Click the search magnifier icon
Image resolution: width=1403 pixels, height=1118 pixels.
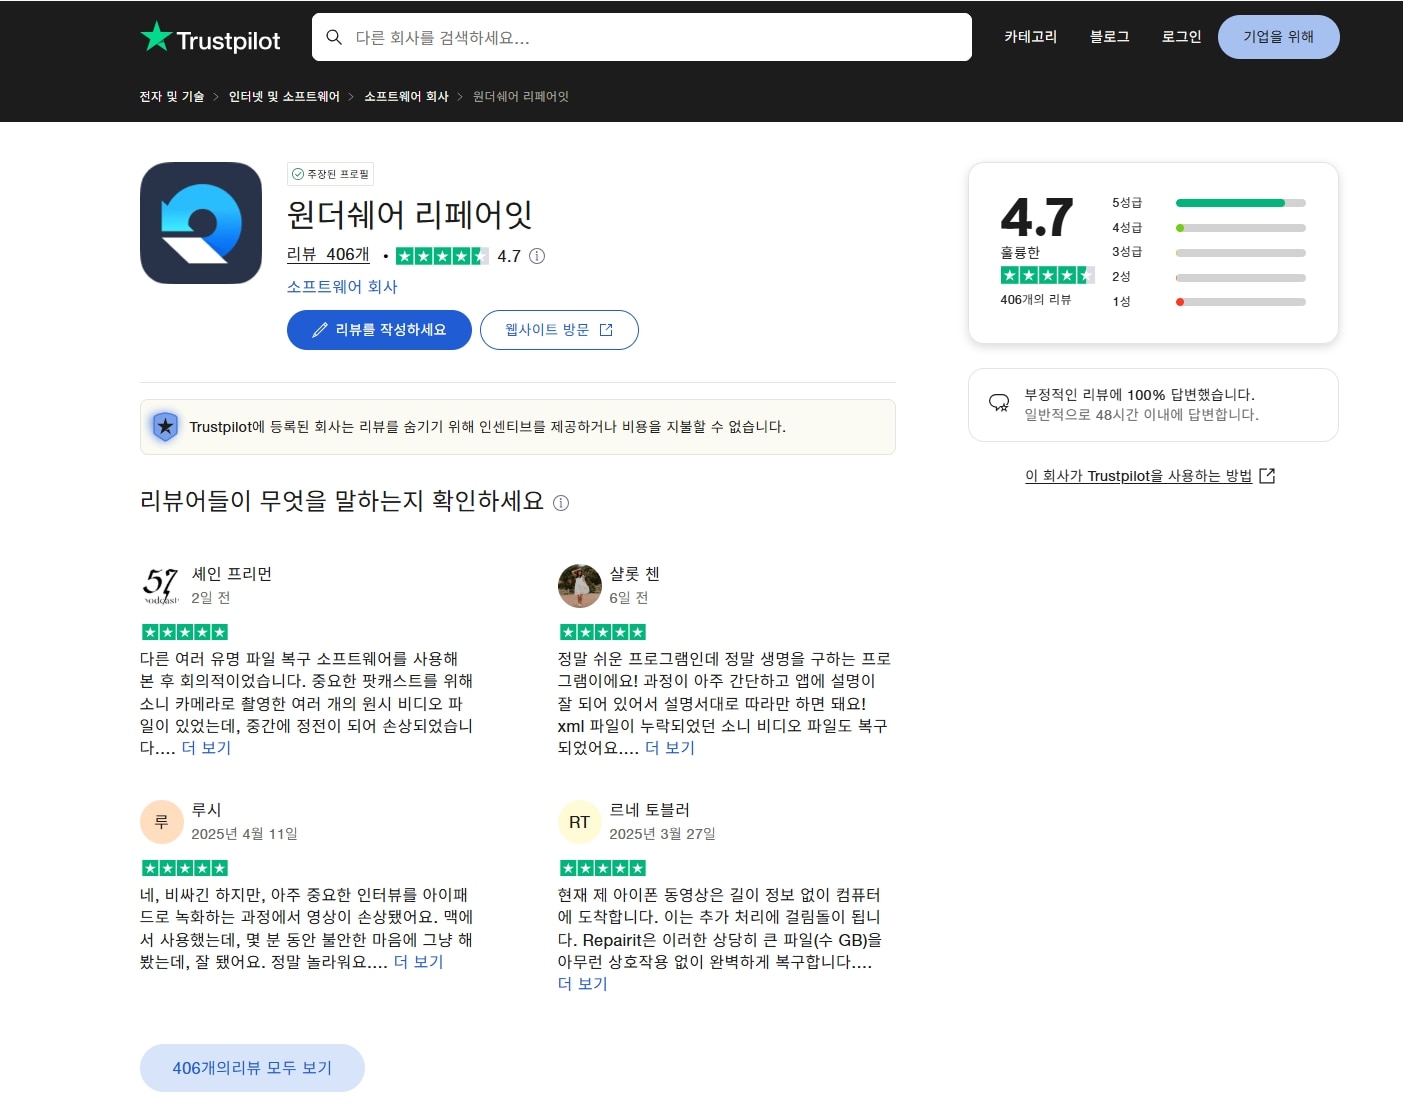334,37
